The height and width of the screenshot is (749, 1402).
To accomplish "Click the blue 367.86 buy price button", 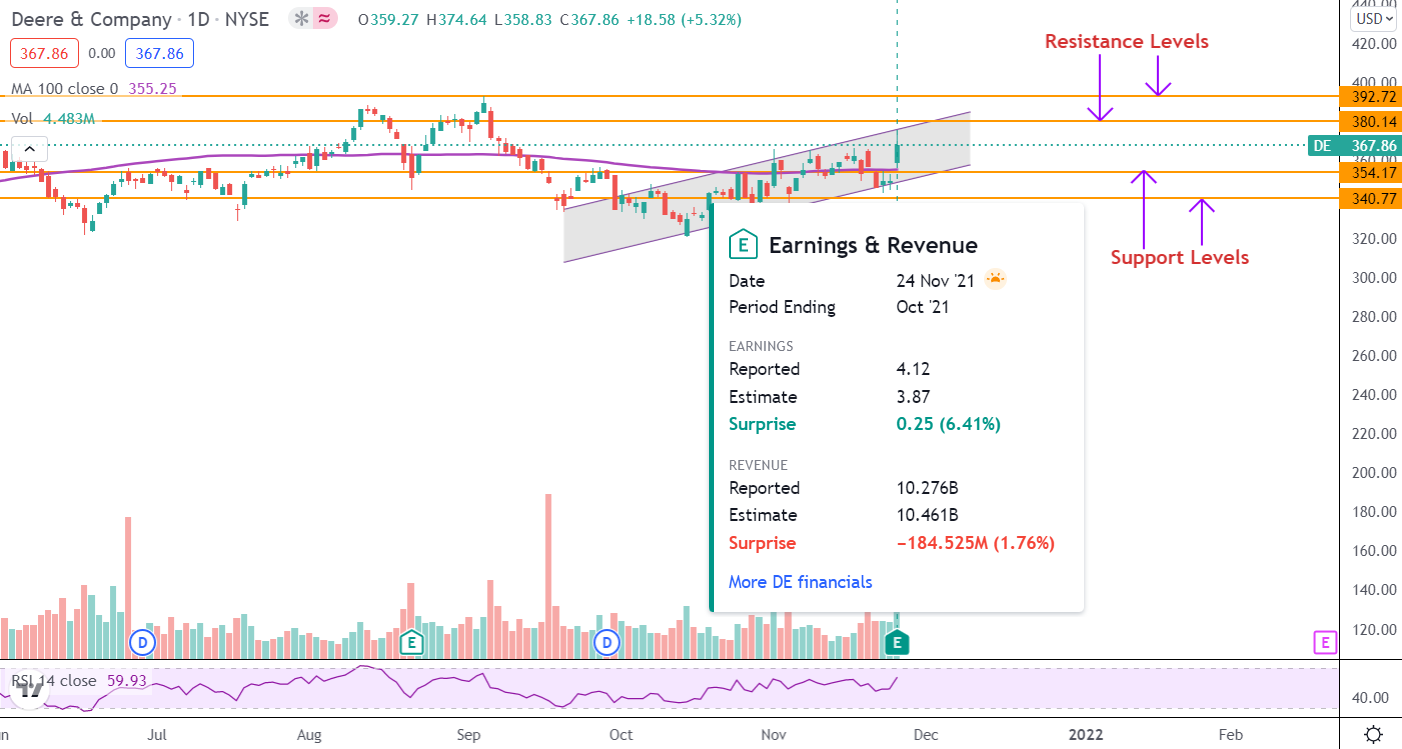I will pyautogui.click(x=160, y=53).
